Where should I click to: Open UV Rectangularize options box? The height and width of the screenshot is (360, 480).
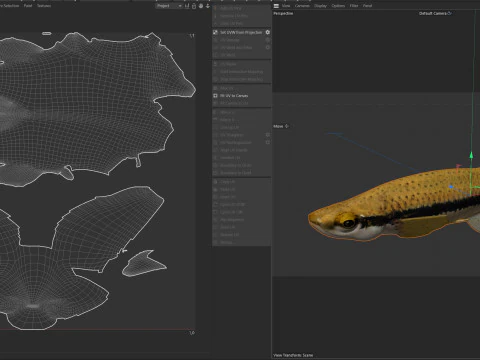268,143
